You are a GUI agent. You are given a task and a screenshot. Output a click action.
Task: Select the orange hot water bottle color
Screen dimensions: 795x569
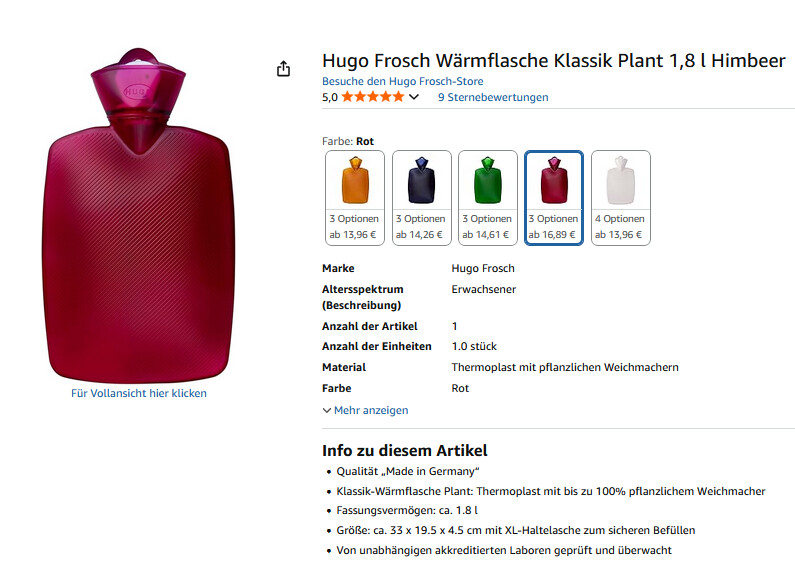click(355, 198)
